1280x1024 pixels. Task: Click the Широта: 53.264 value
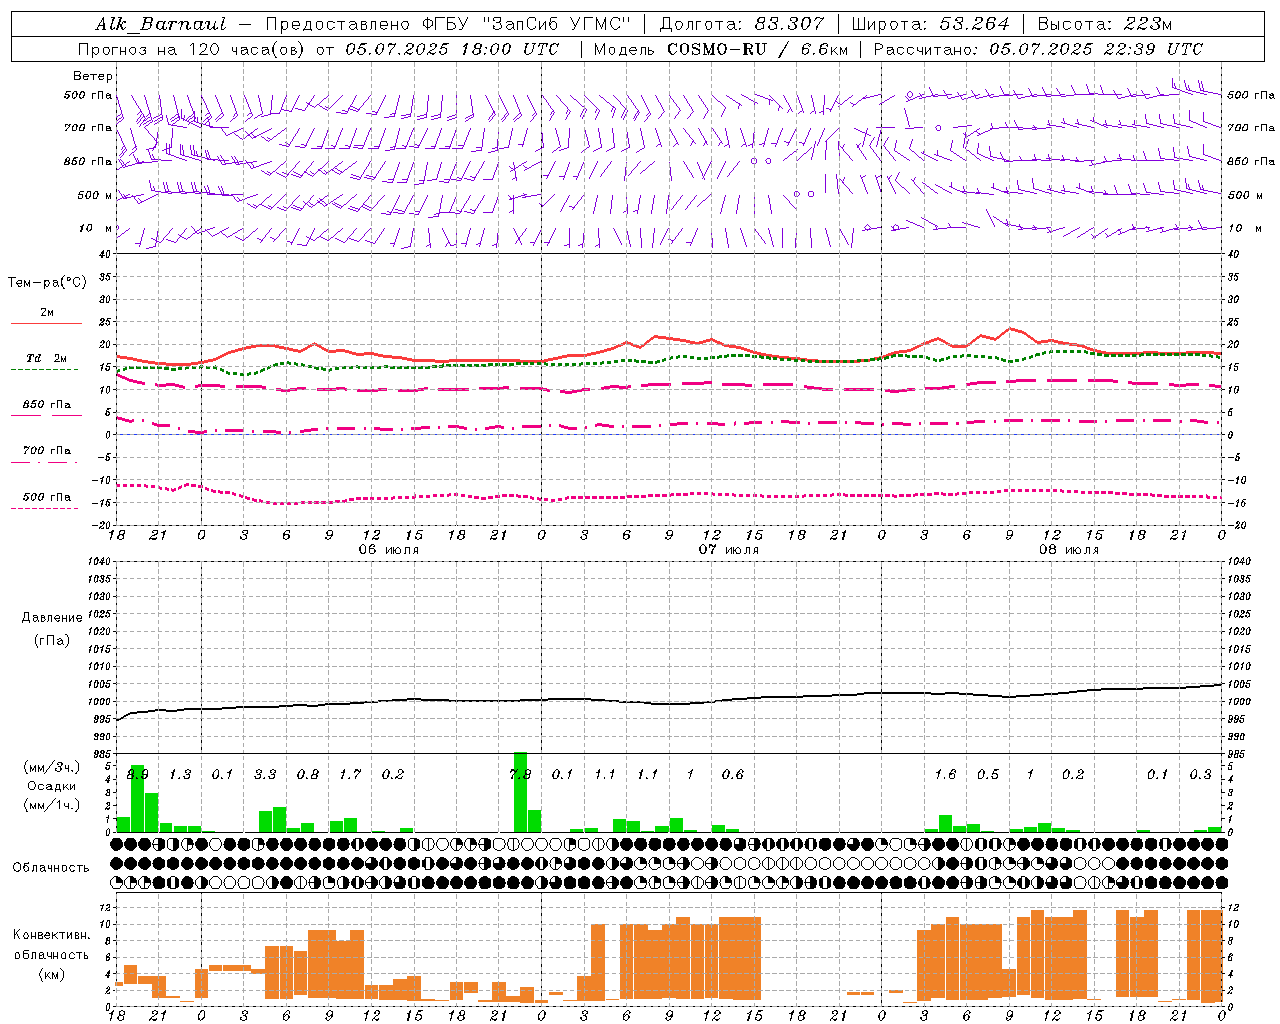[930, 24]
